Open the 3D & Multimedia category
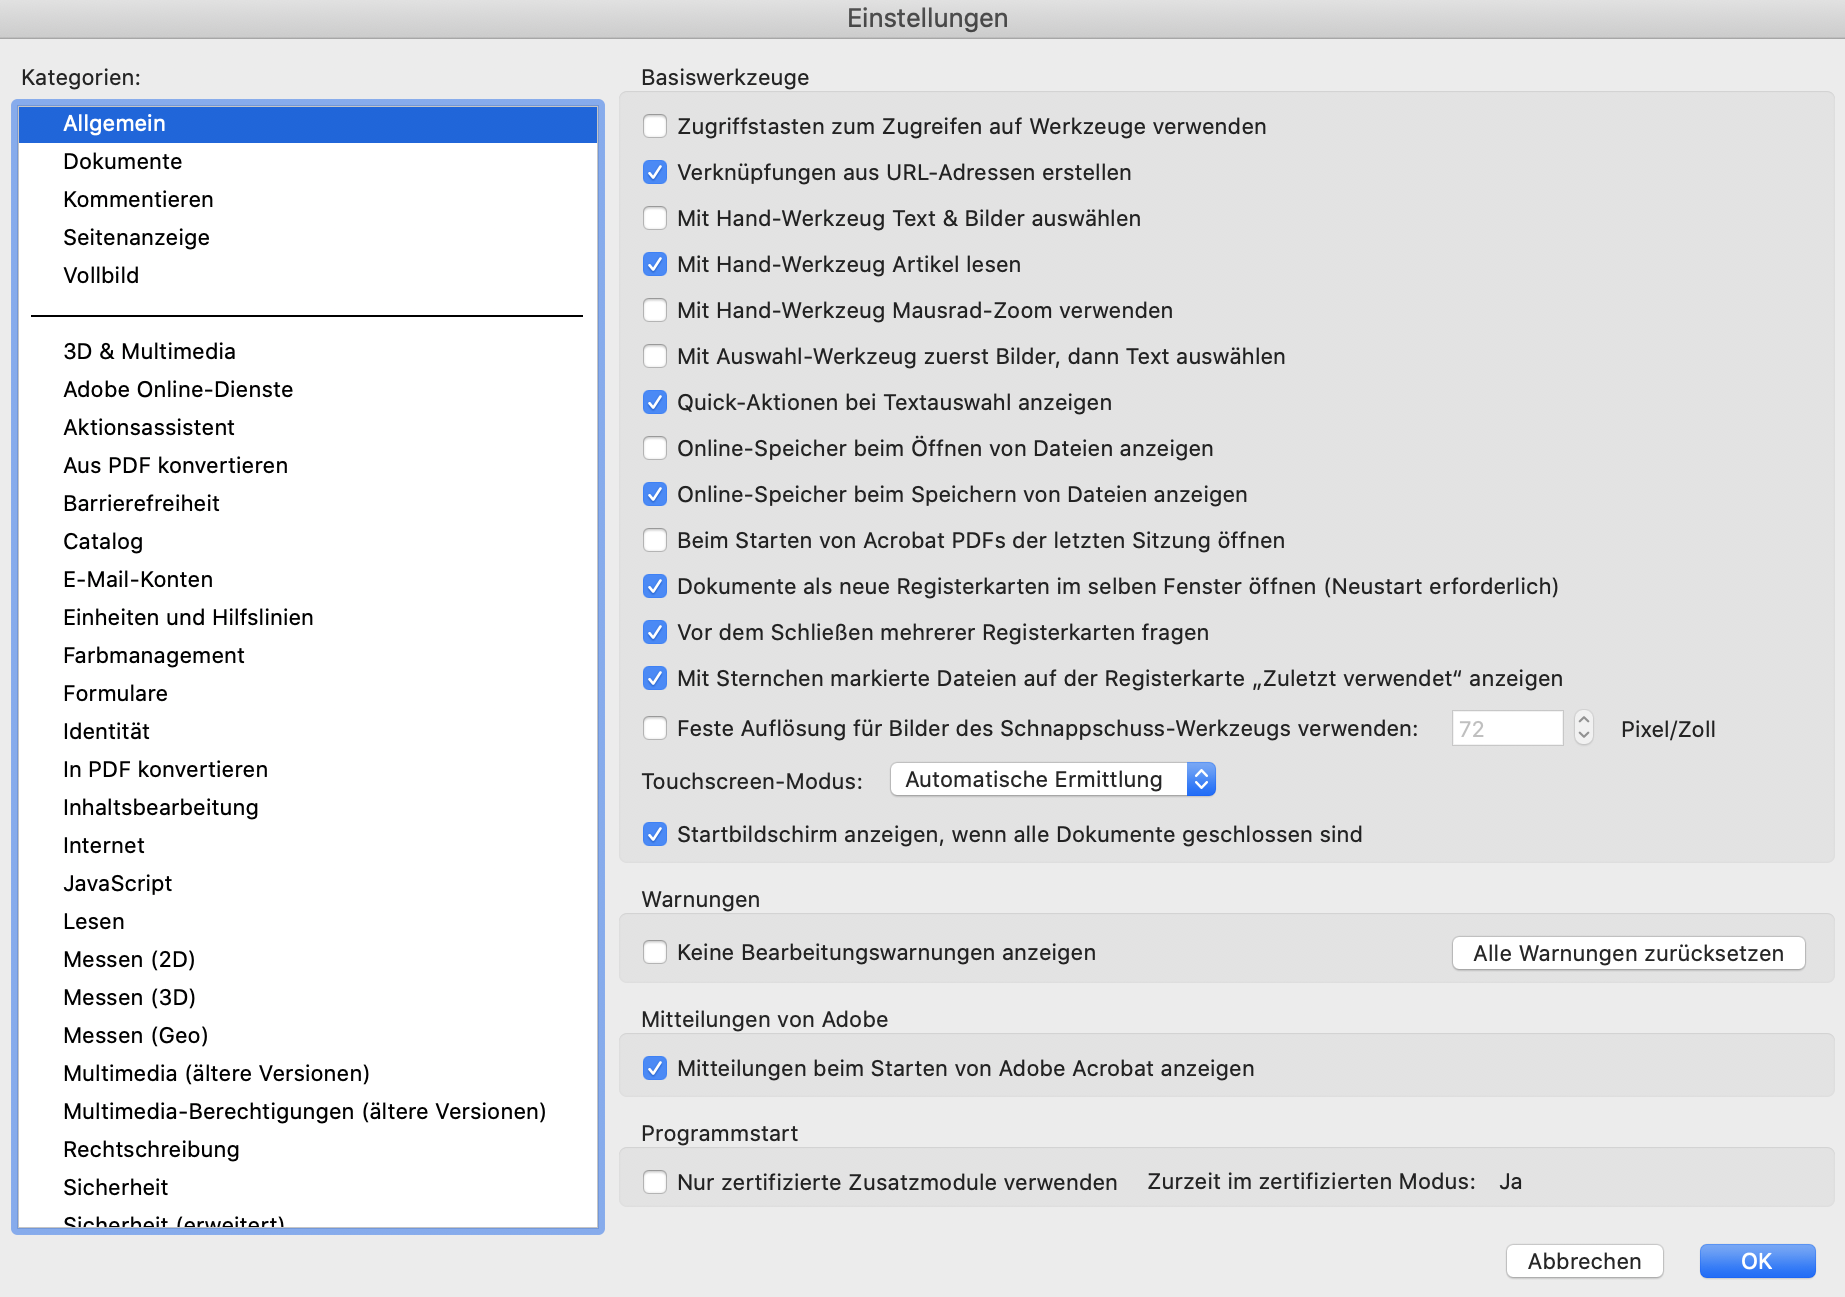This screenshot has height=1297, width=1845. coord(308,351)
